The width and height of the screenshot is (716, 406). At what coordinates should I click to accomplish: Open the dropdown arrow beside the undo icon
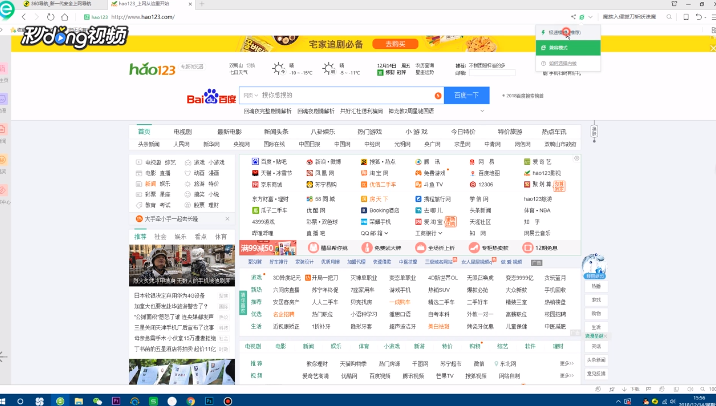tap(705, 17)
